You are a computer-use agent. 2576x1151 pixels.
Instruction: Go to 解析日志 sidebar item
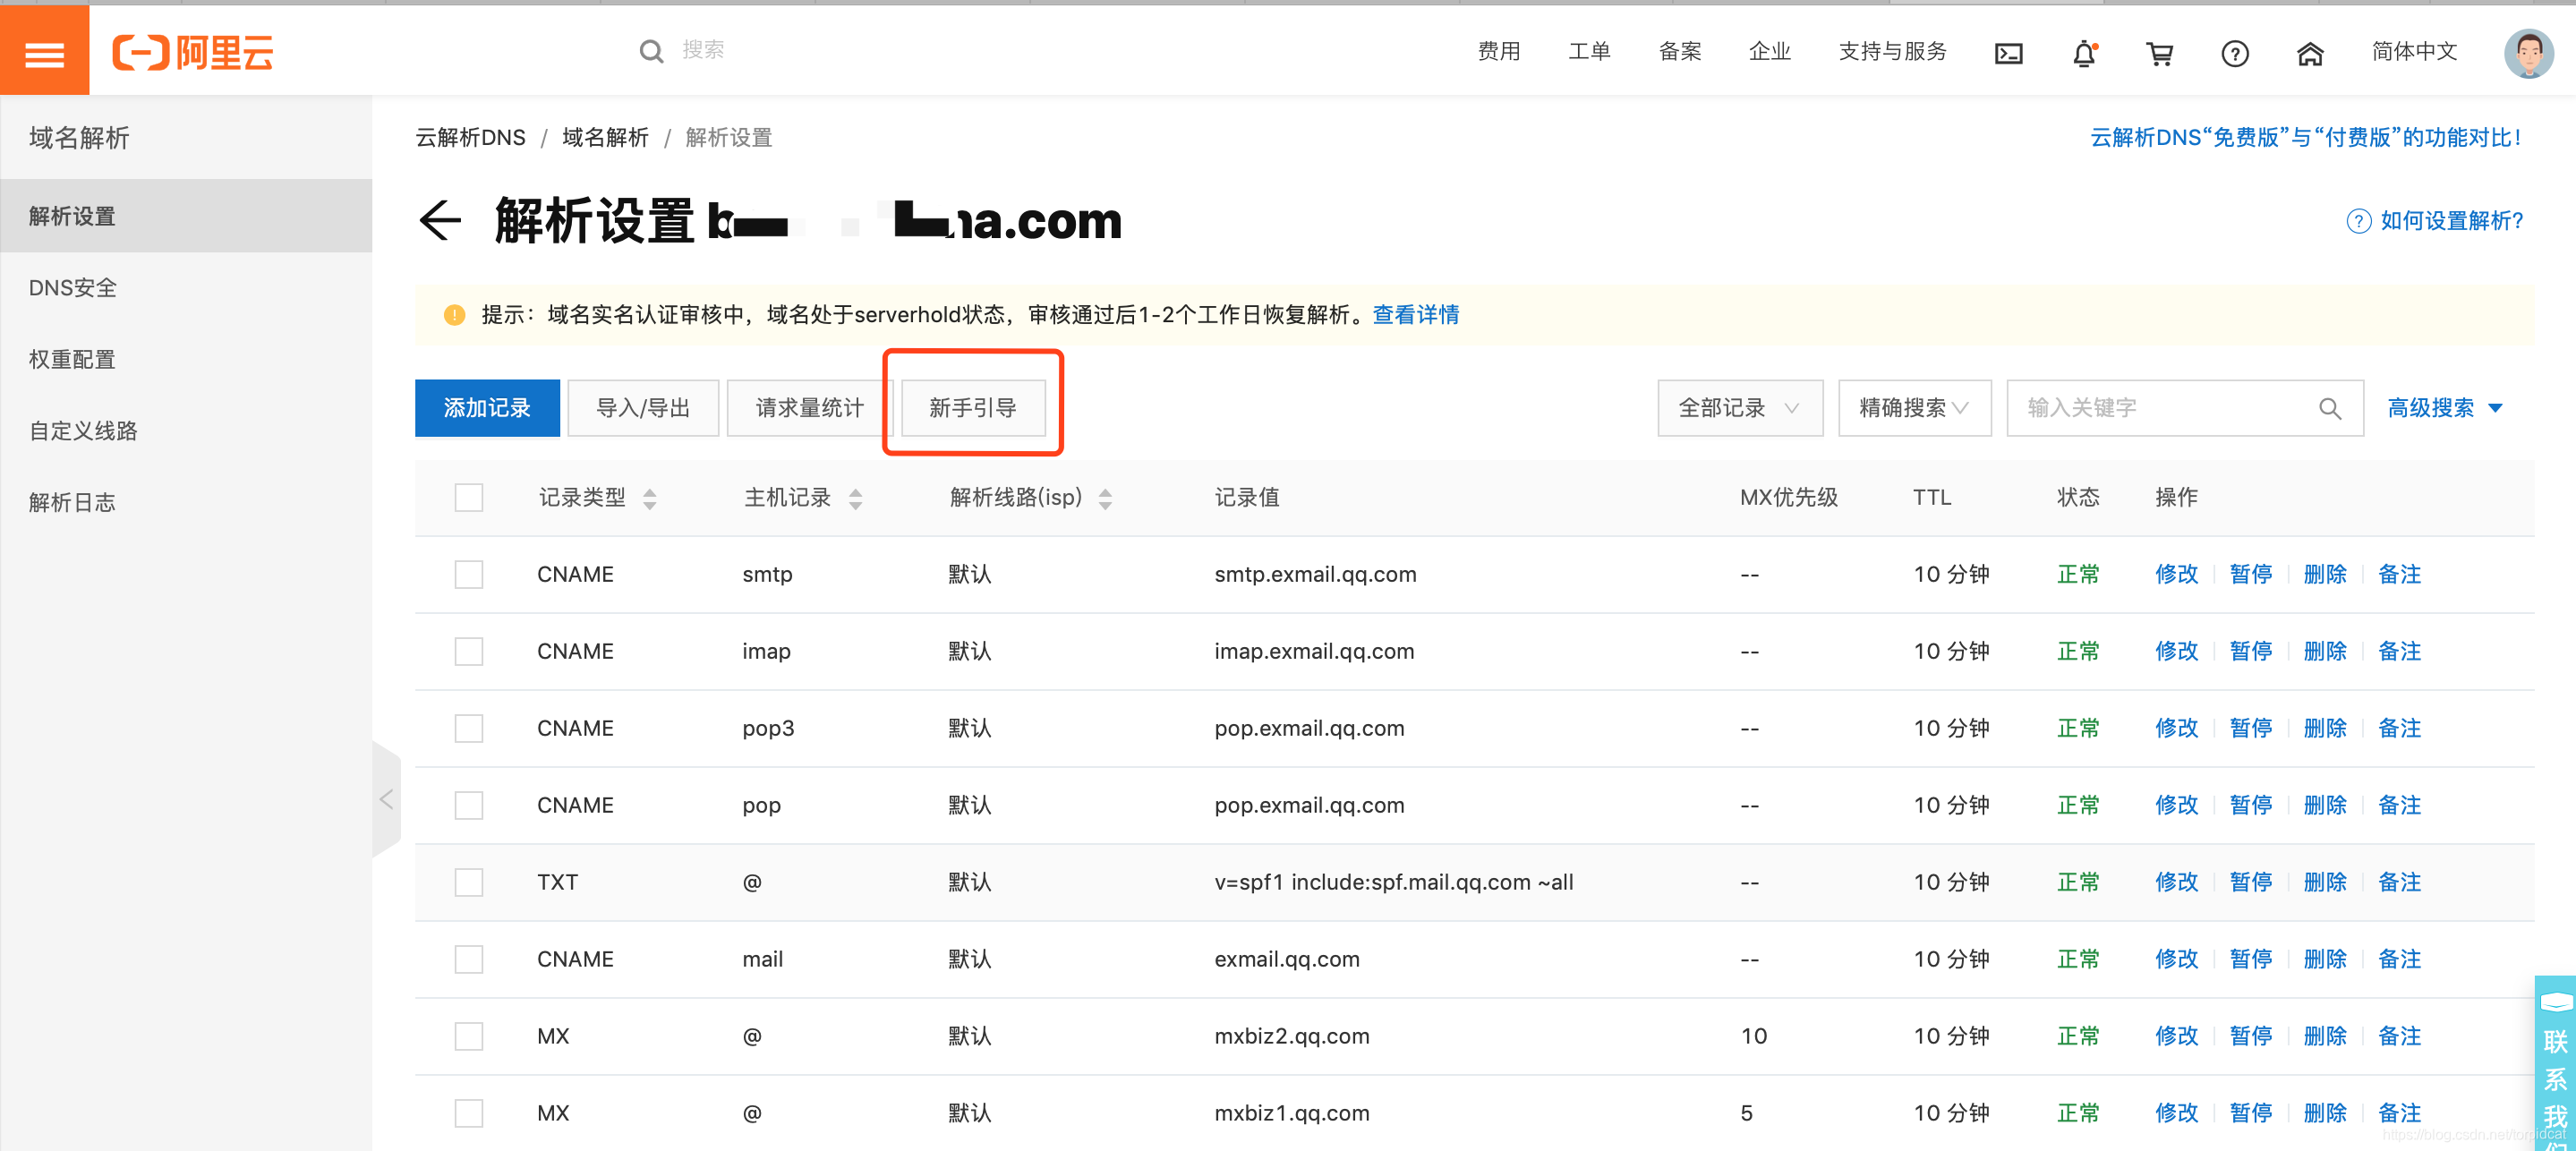72,502
